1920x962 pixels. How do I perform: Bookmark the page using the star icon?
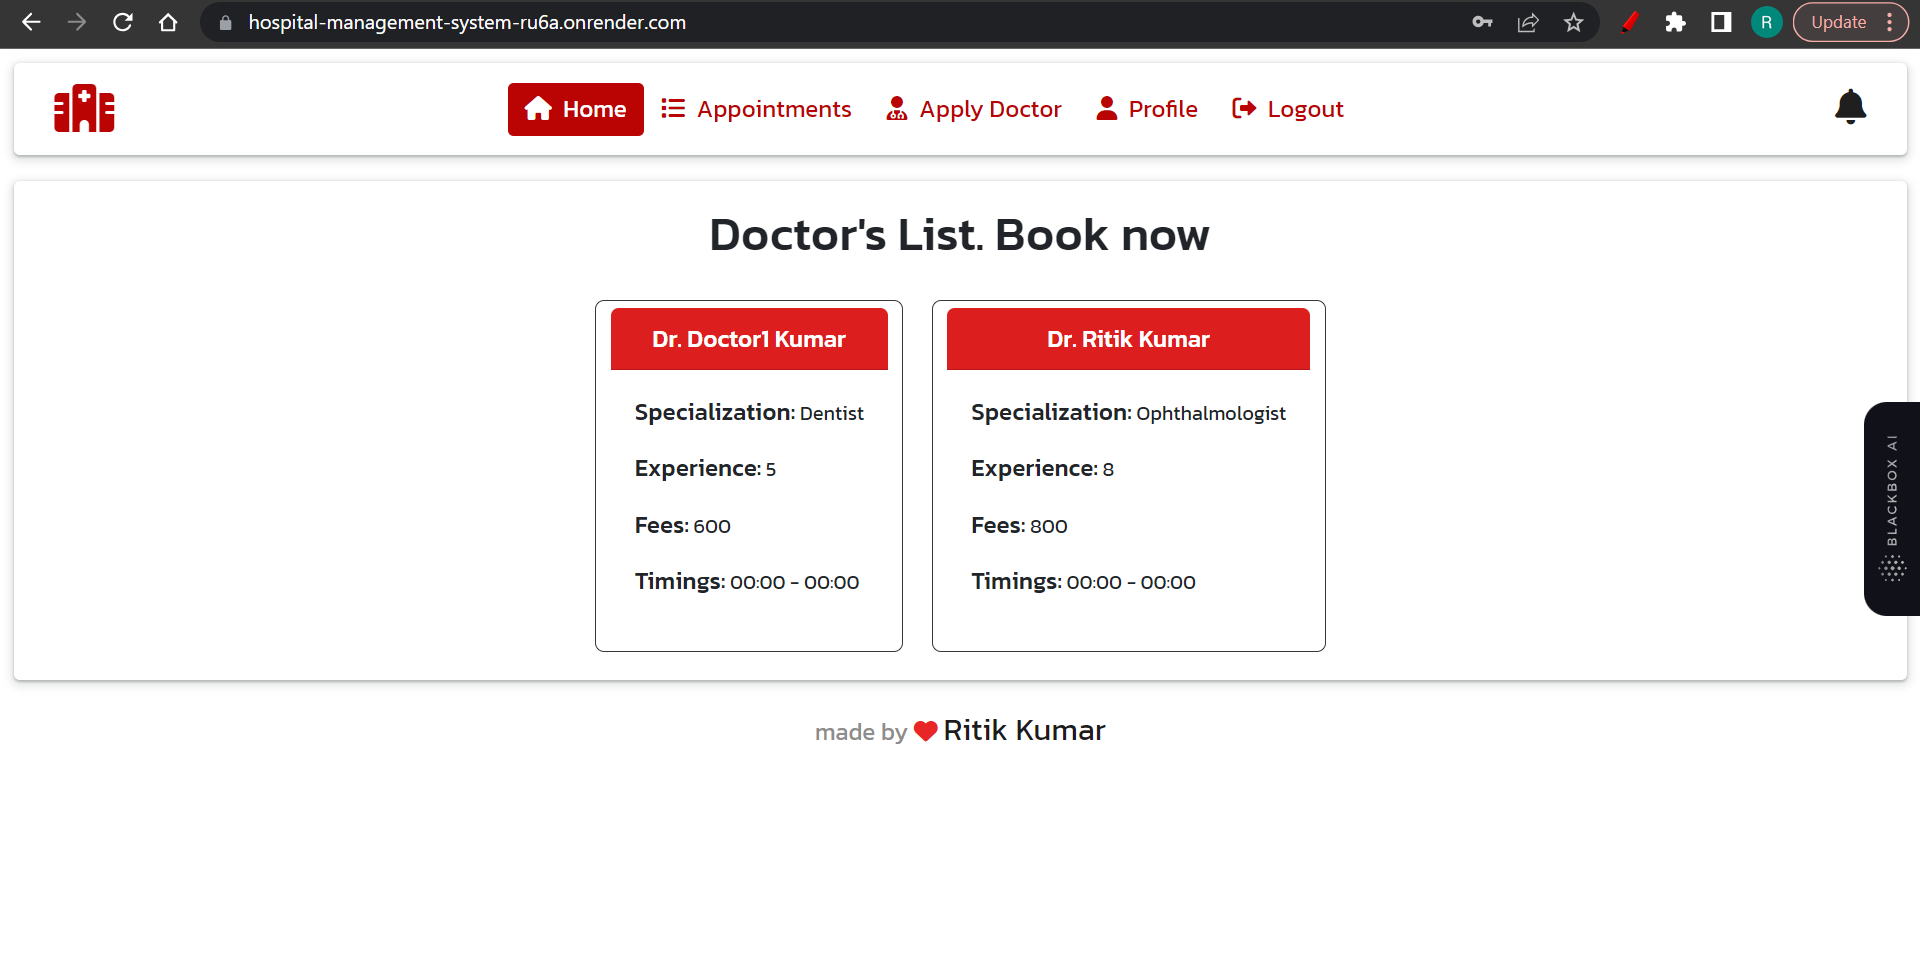pyautogui.click(x=1573, y=22)
